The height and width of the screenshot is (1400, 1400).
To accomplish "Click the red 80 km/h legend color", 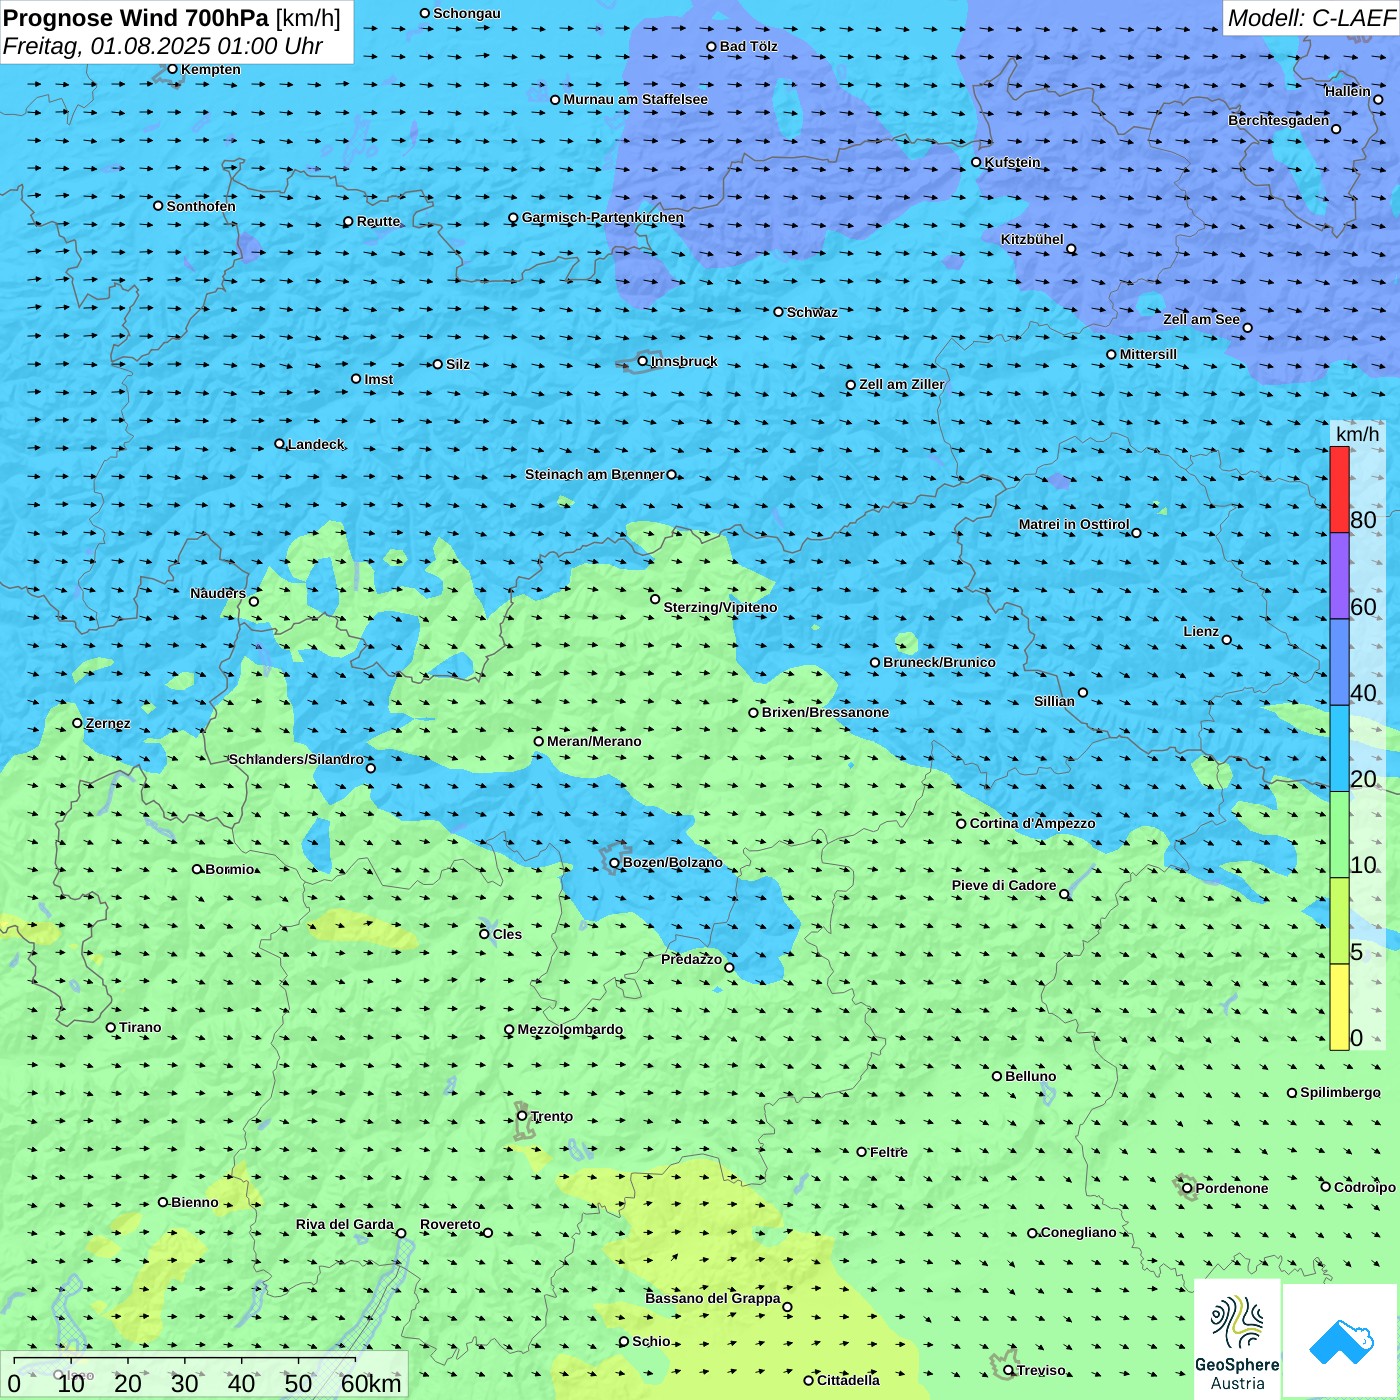I will [x=1339, y=489].
